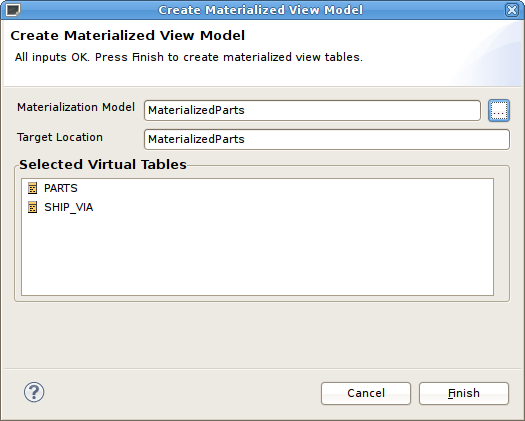
Task: Click the bold Create Materialized View Model heading
Action: [x=128, y=36]
